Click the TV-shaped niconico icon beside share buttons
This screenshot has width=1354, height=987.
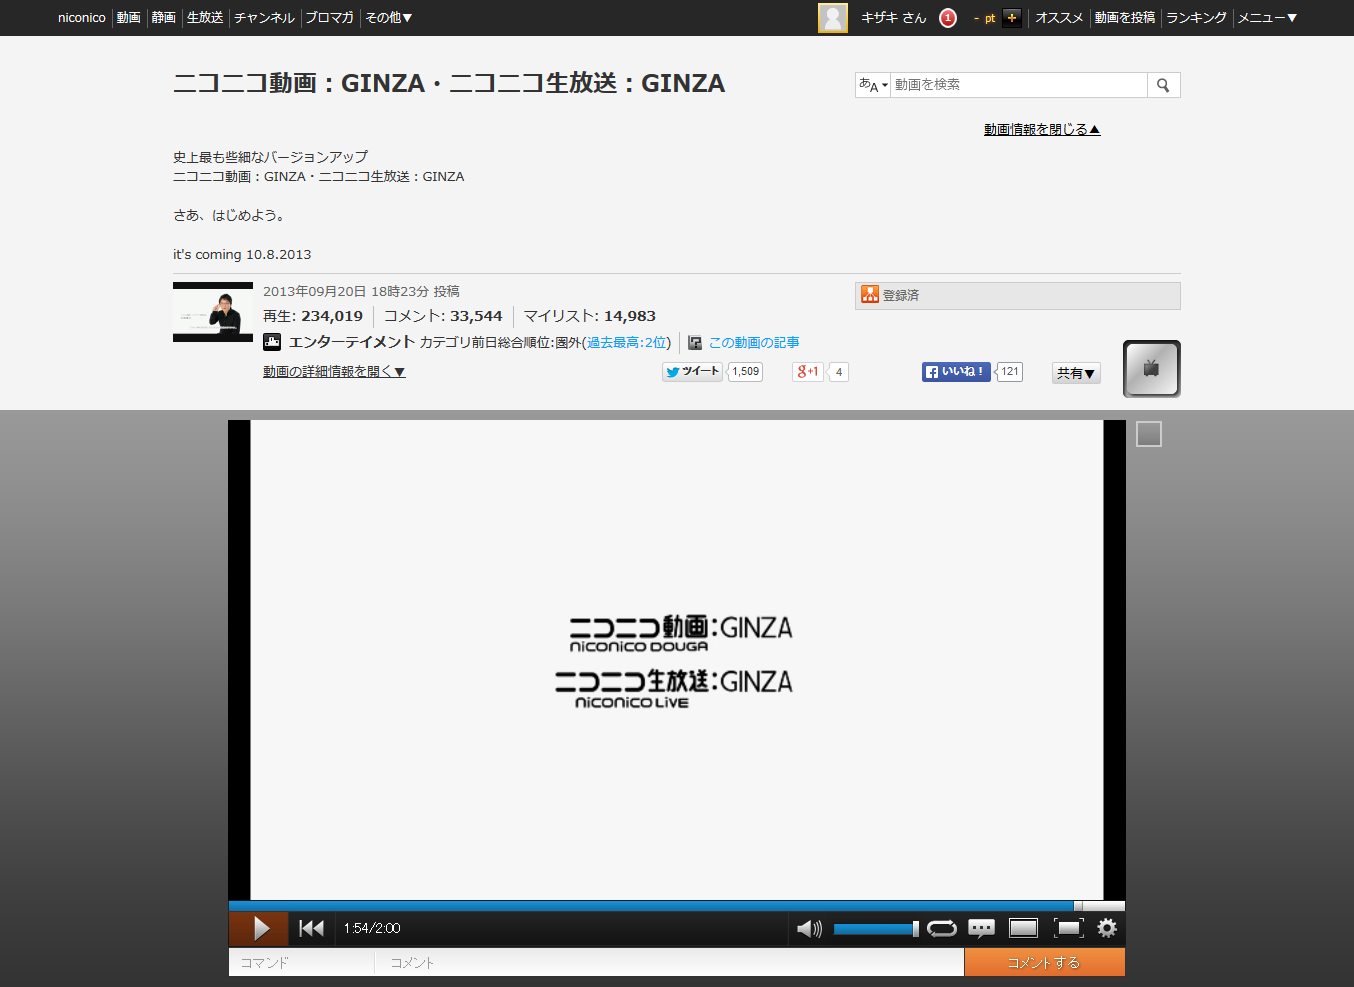1151,368
